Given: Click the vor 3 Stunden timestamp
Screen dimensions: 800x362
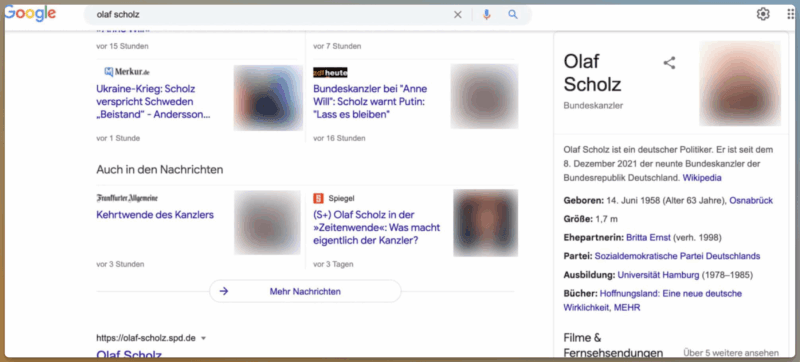Looking at the screenshot, I should click(120, 264).
